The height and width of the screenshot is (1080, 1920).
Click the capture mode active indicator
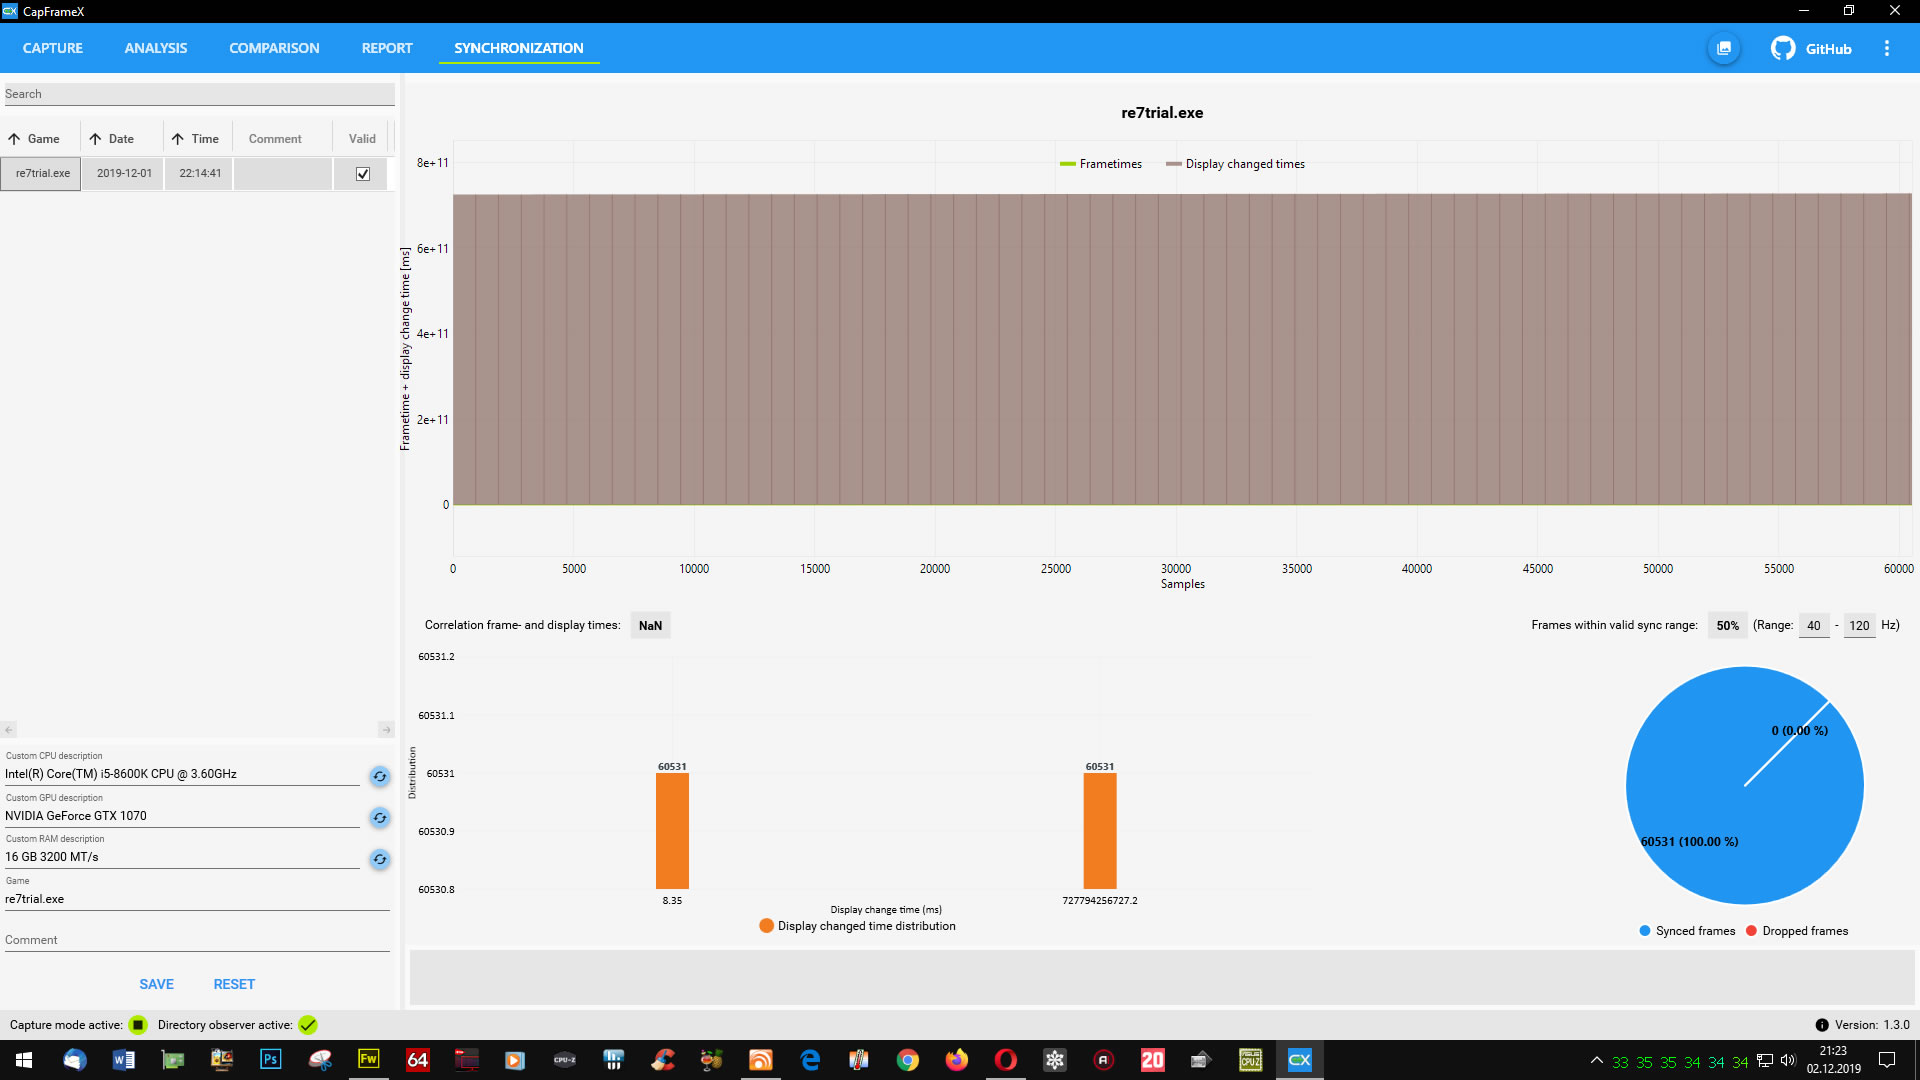point(138,1025)
